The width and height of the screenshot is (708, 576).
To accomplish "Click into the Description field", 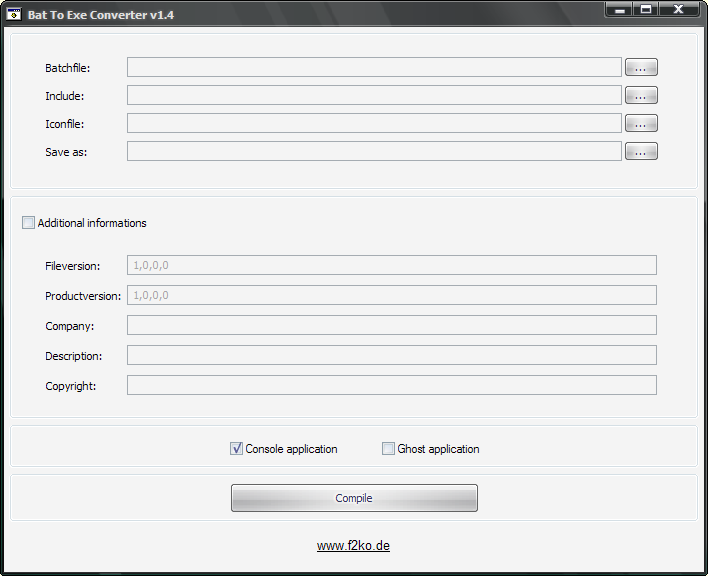I will [x=392, y=355].
